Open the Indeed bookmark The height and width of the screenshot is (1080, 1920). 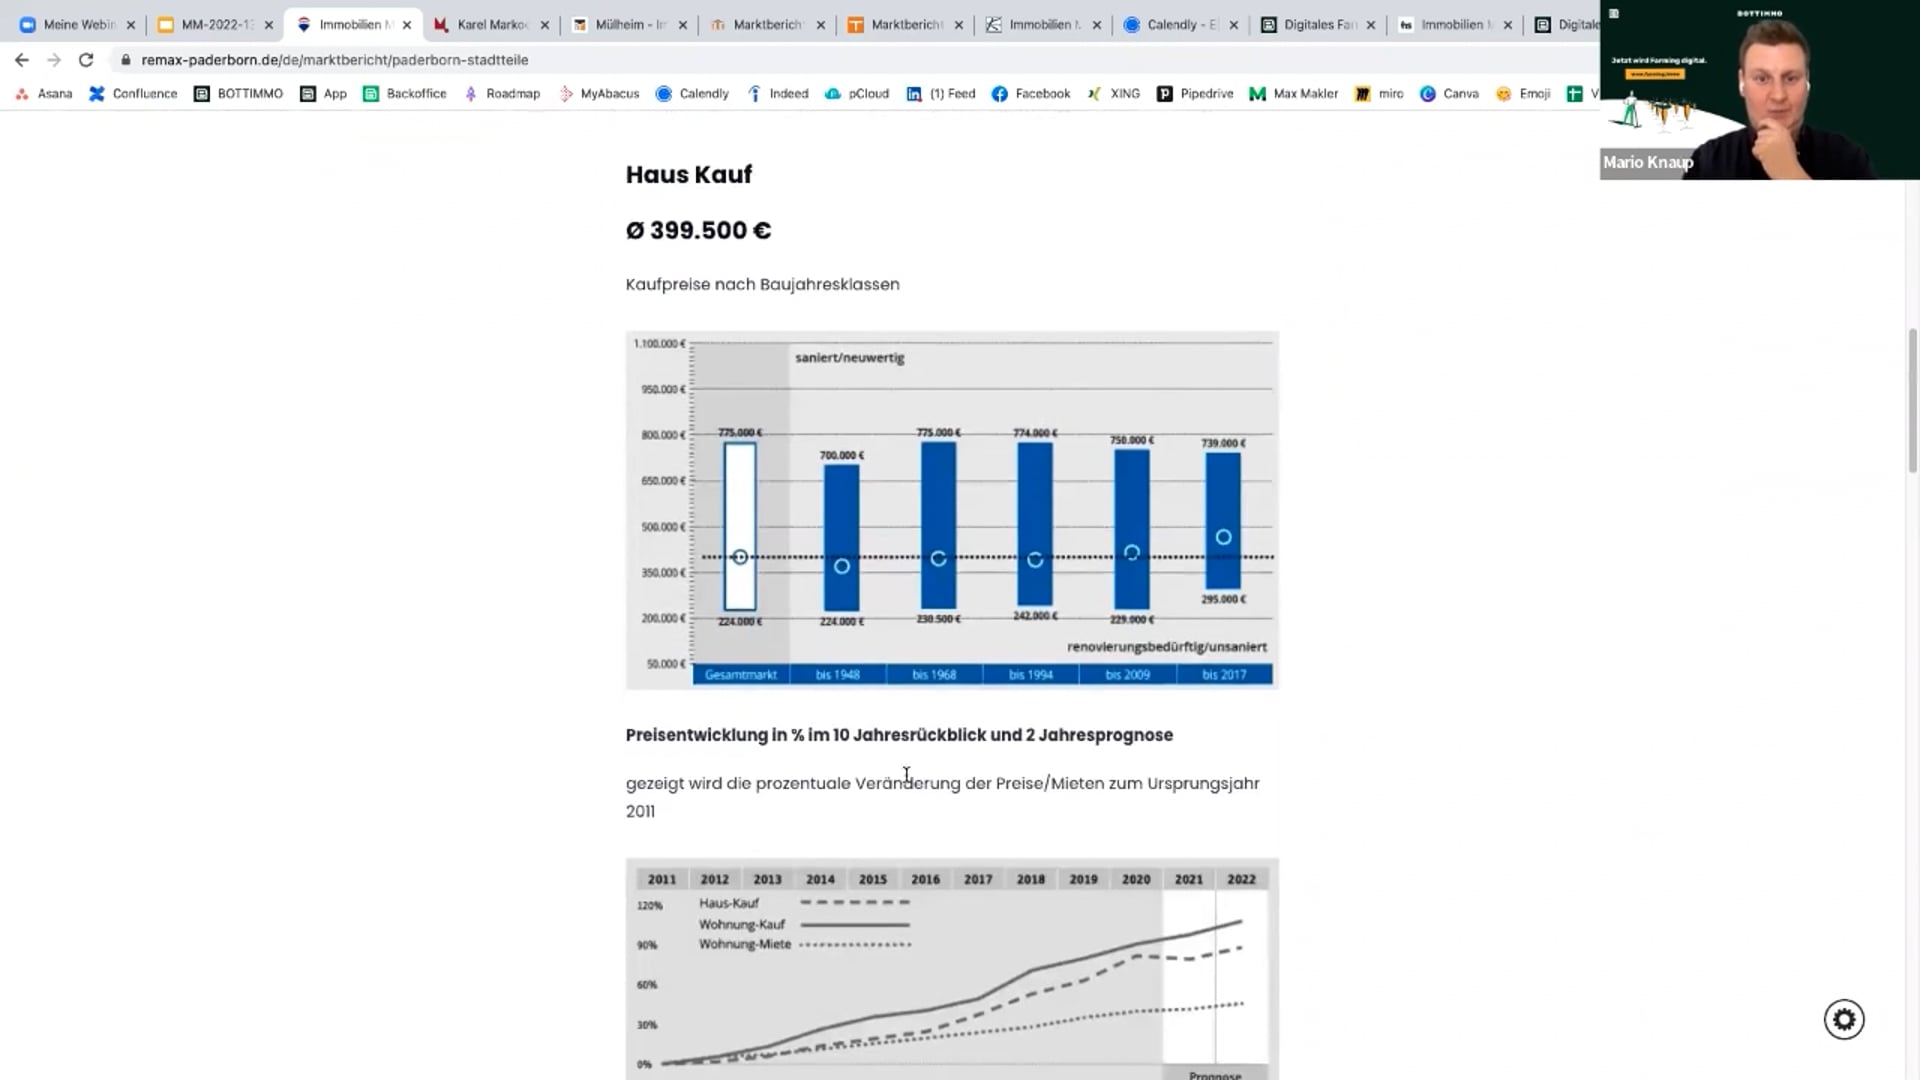[777, 93]
